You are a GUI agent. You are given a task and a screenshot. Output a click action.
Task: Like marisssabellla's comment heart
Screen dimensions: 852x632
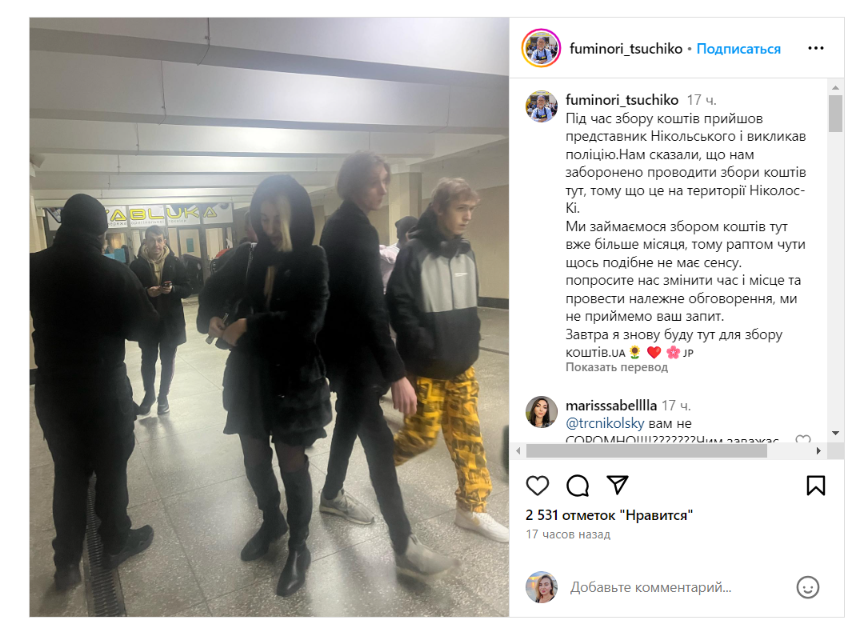[x=803, y=439]
